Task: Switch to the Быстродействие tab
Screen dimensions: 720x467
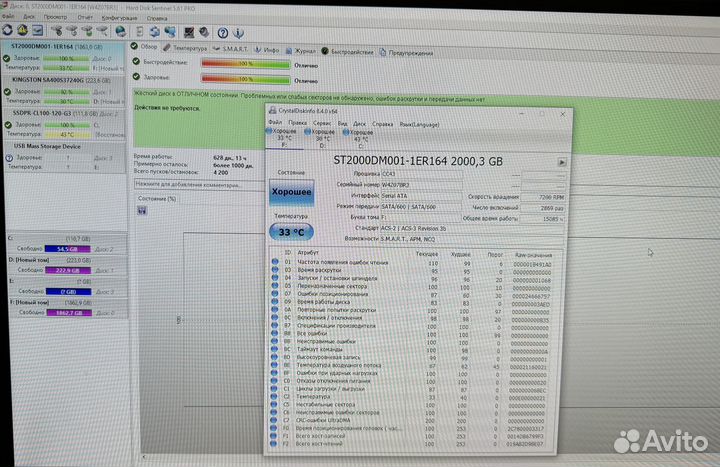Action: point(348,51)
